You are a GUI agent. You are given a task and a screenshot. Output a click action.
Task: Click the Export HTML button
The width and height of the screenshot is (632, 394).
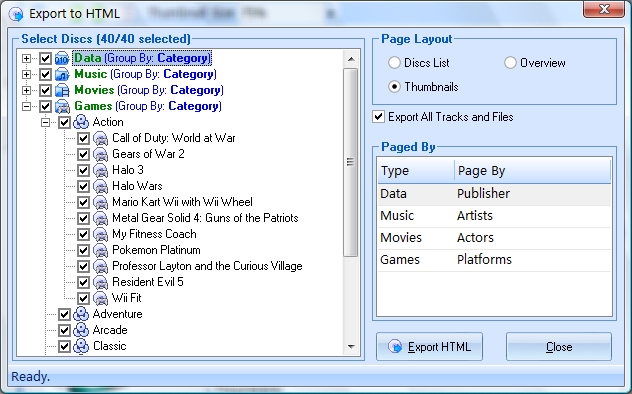429,346
